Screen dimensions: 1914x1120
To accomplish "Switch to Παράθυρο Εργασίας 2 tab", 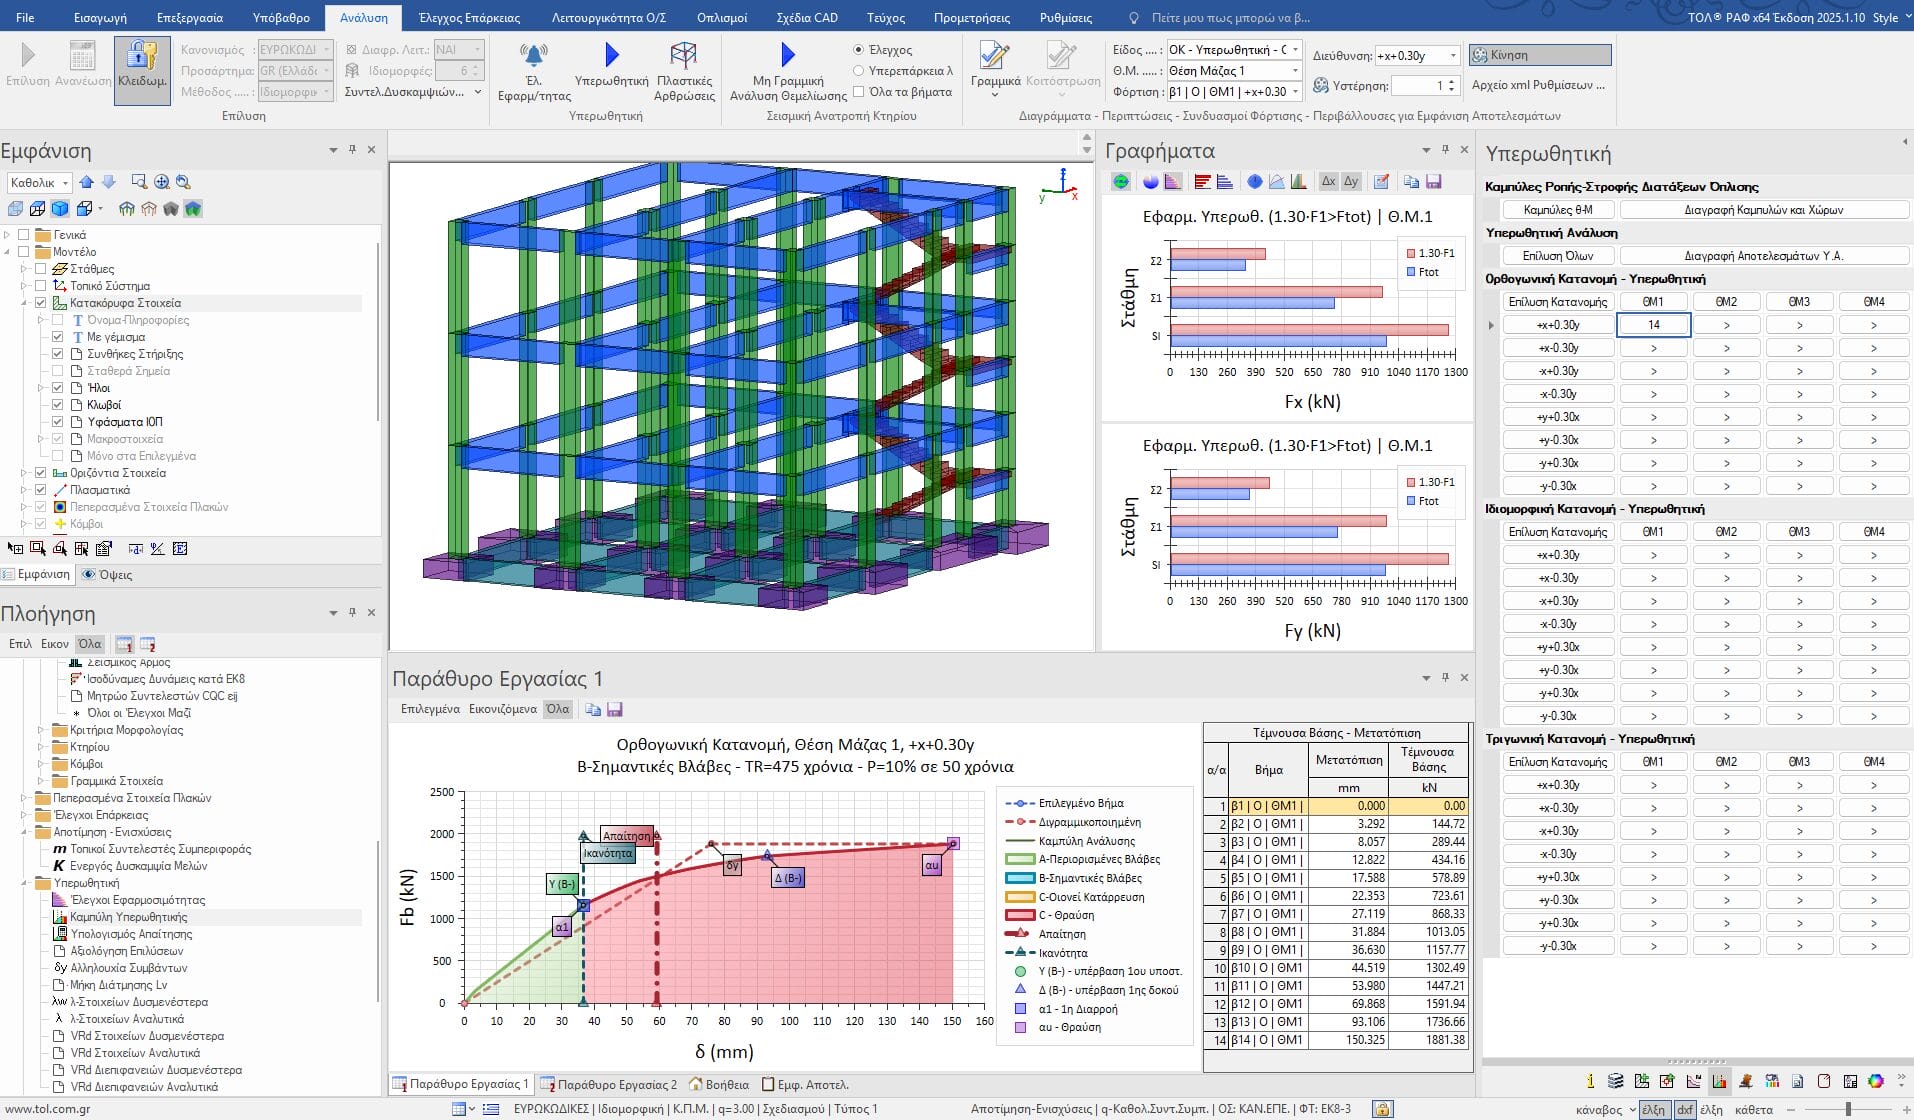I will [610, 1084].
